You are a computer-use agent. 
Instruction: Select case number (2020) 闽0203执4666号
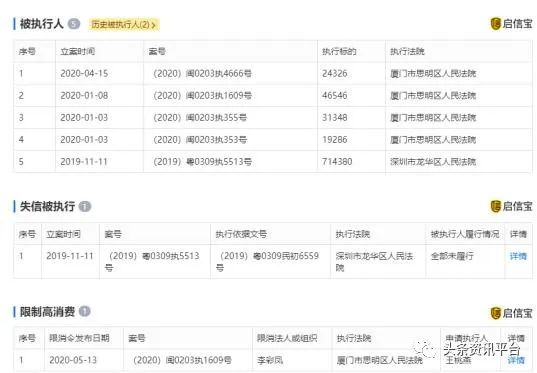pos(202,73)
